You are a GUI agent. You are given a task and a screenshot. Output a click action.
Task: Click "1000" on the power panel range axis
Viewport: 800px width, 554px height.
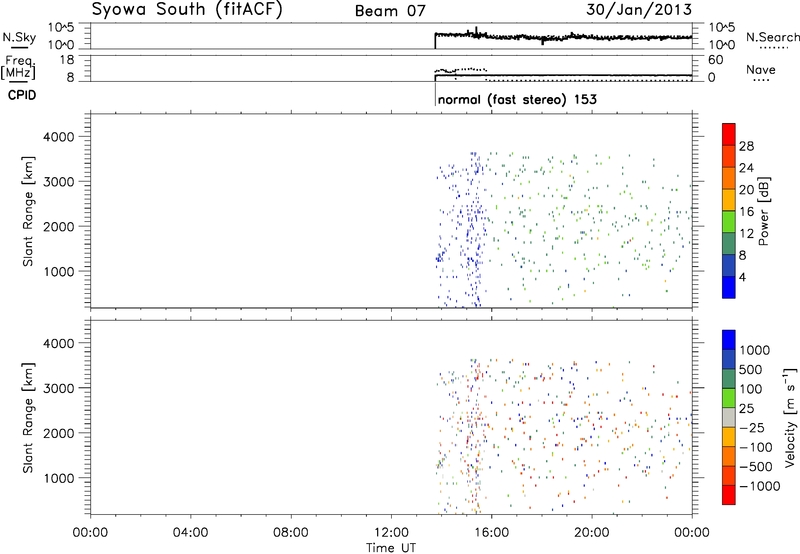click(x=59, y=271)
